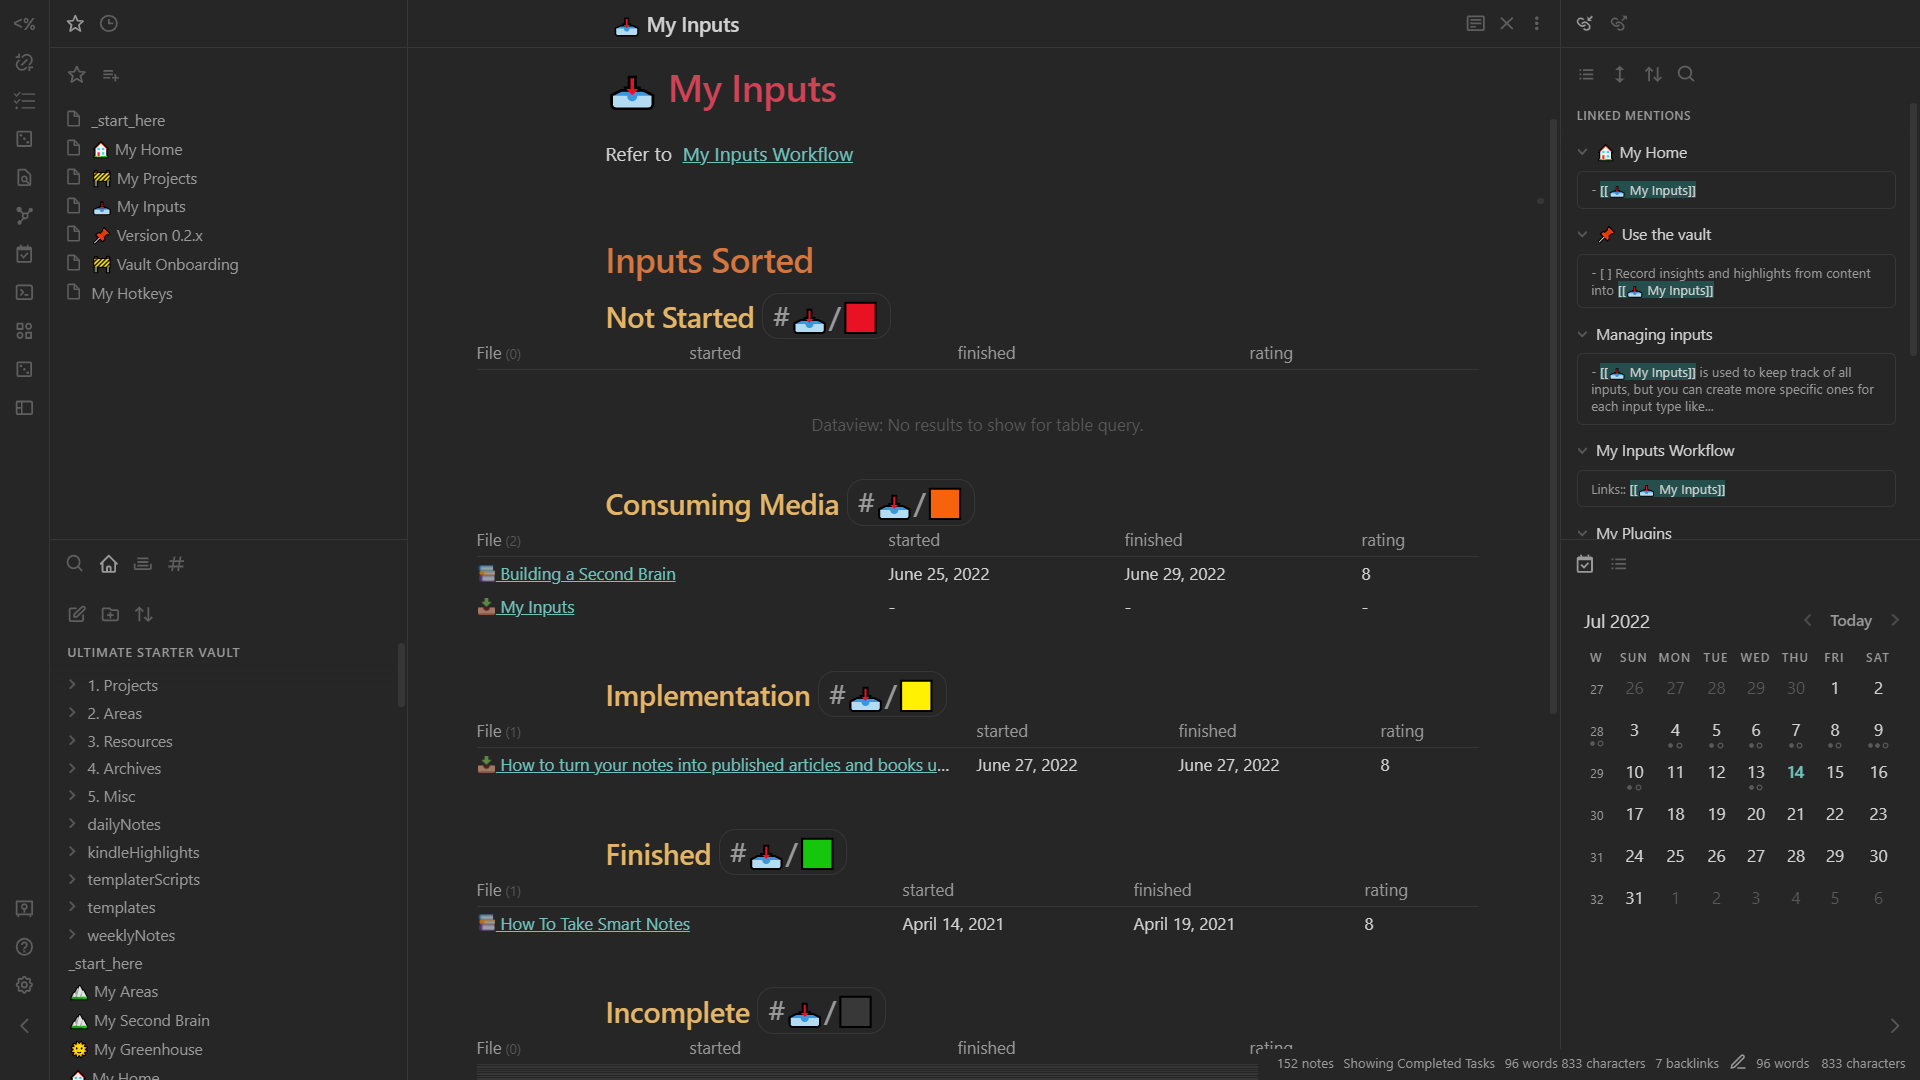Screen dimensions: 1920x1080
Task: Open search in the backlinks pane
Action: coord(1686,74)
